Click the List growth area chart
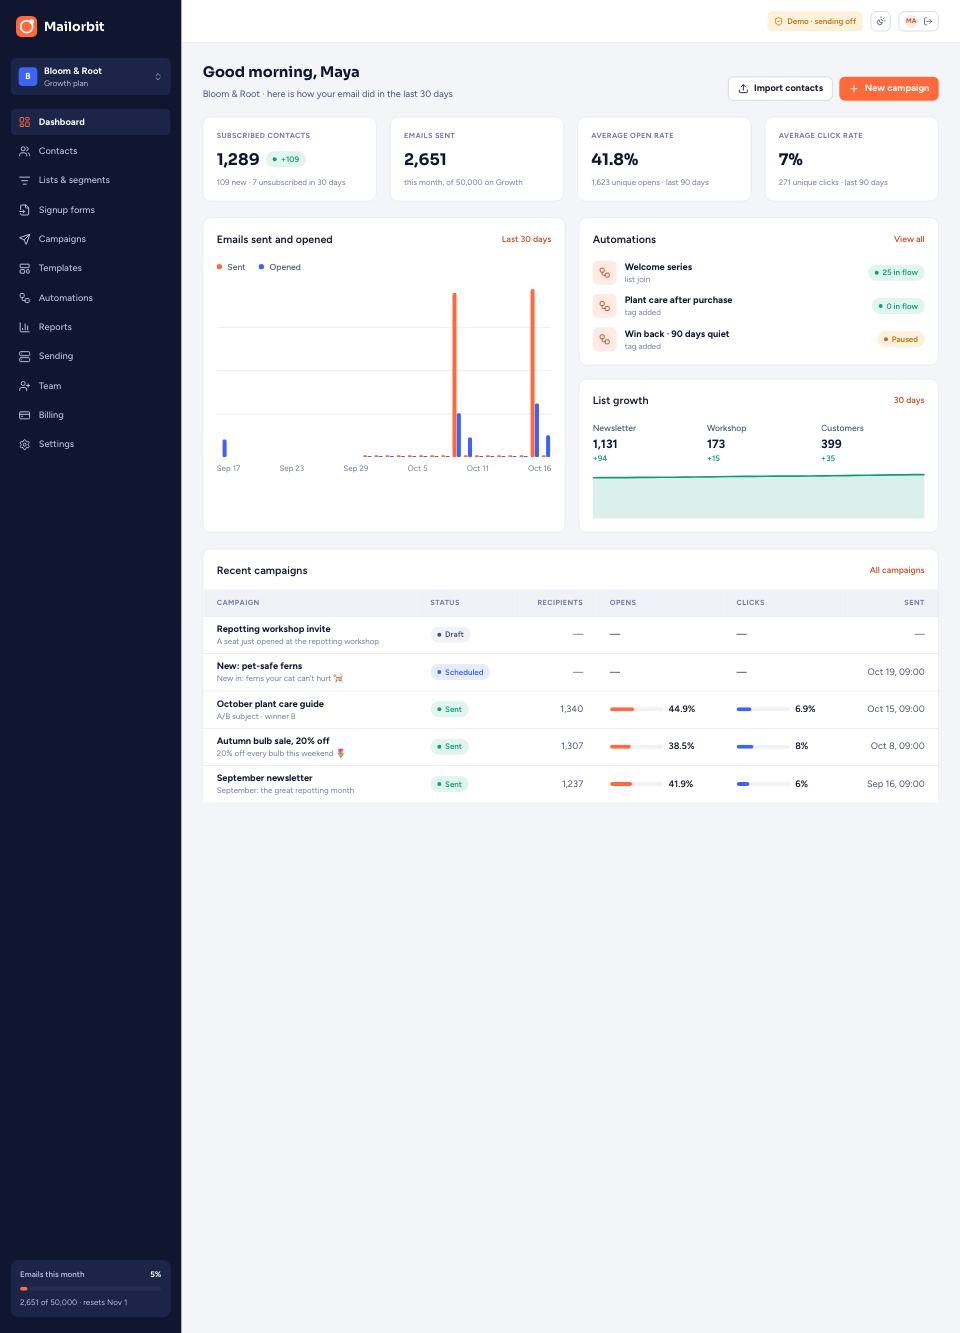 tap(758, 496)
